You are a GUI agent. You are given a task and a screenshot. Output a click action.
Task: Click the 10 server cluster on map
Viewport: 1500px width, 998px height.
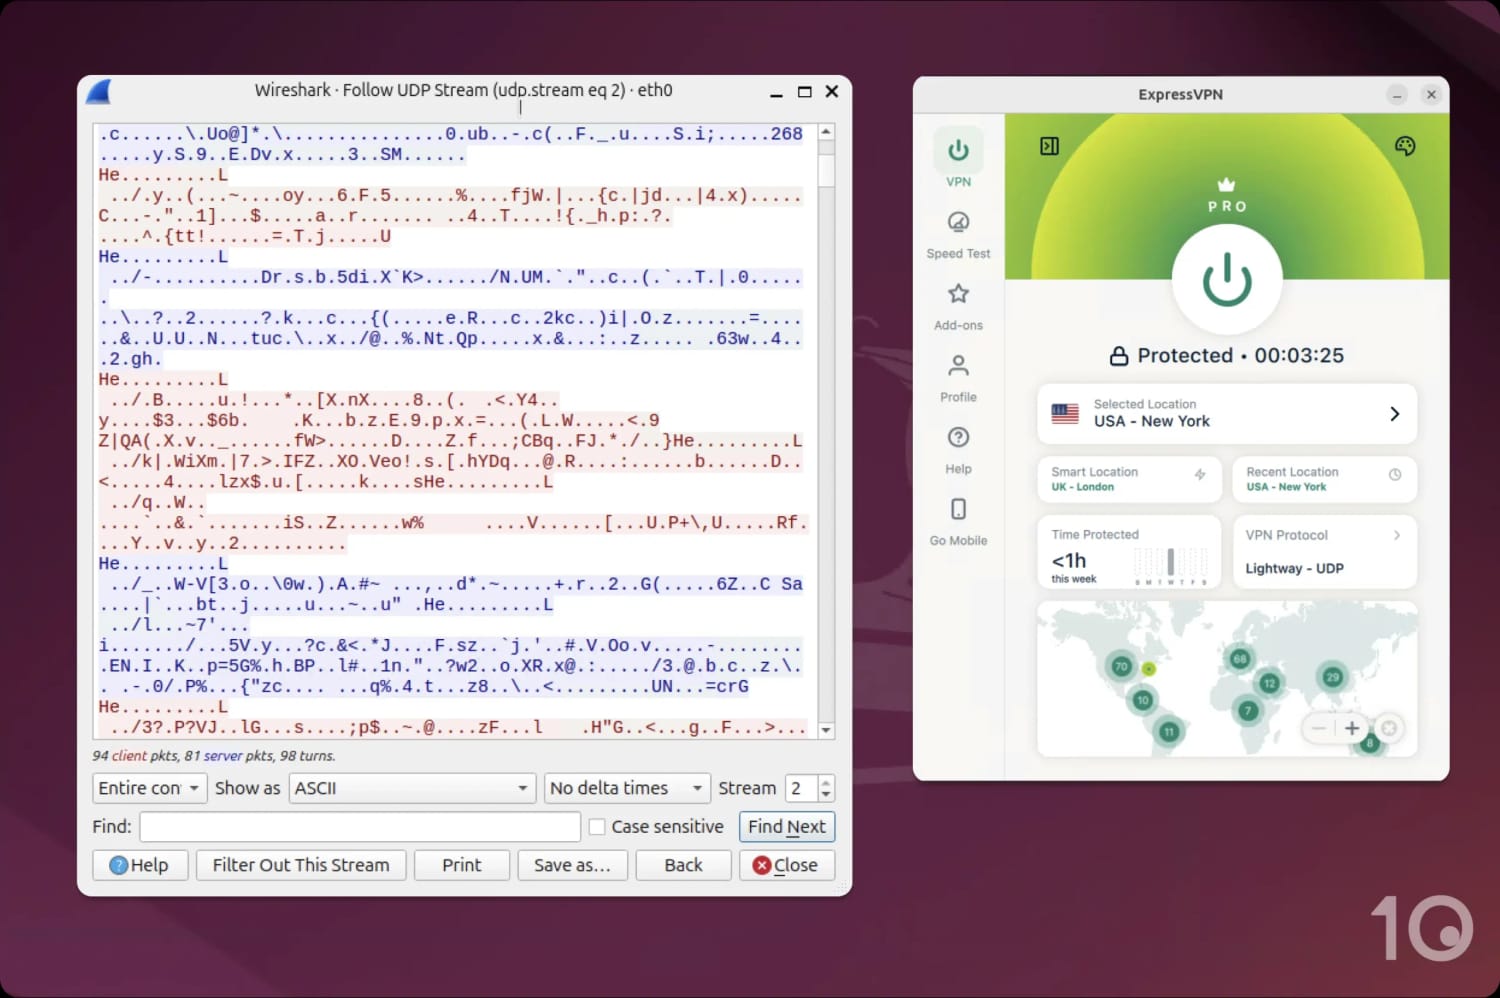[1142, 700]
